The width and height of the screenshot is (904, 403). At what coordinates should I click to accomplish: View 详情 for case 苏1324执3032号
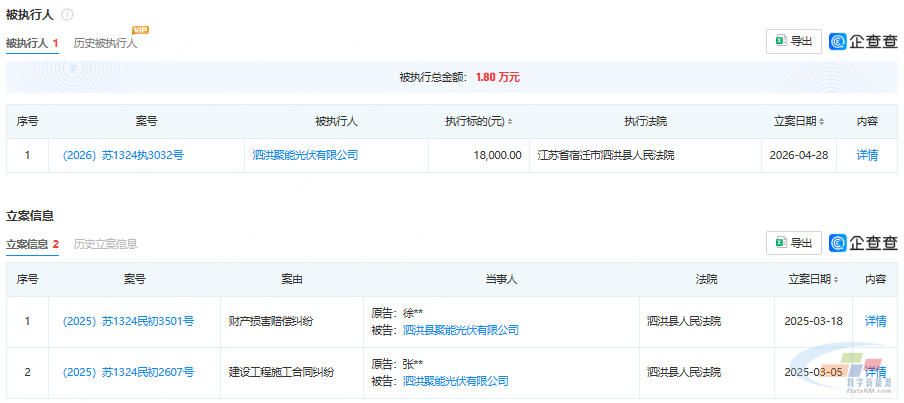pyautogui.click(x=867, y=155)
